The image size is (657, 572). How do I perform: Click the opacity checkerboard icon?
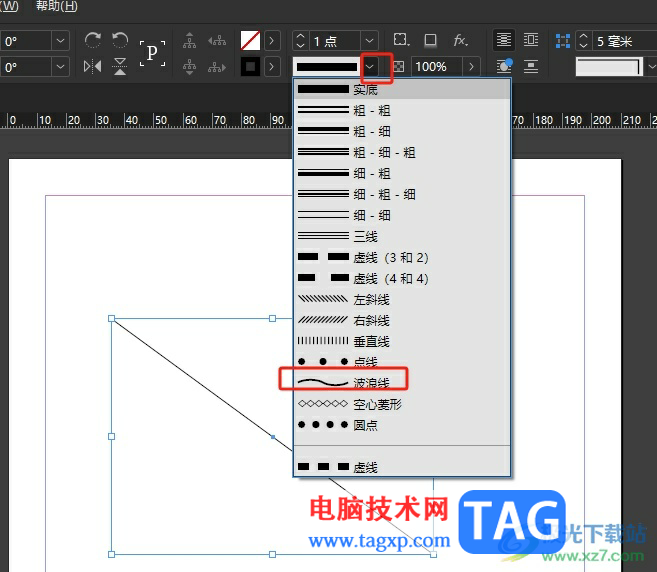tap(399, 67)
